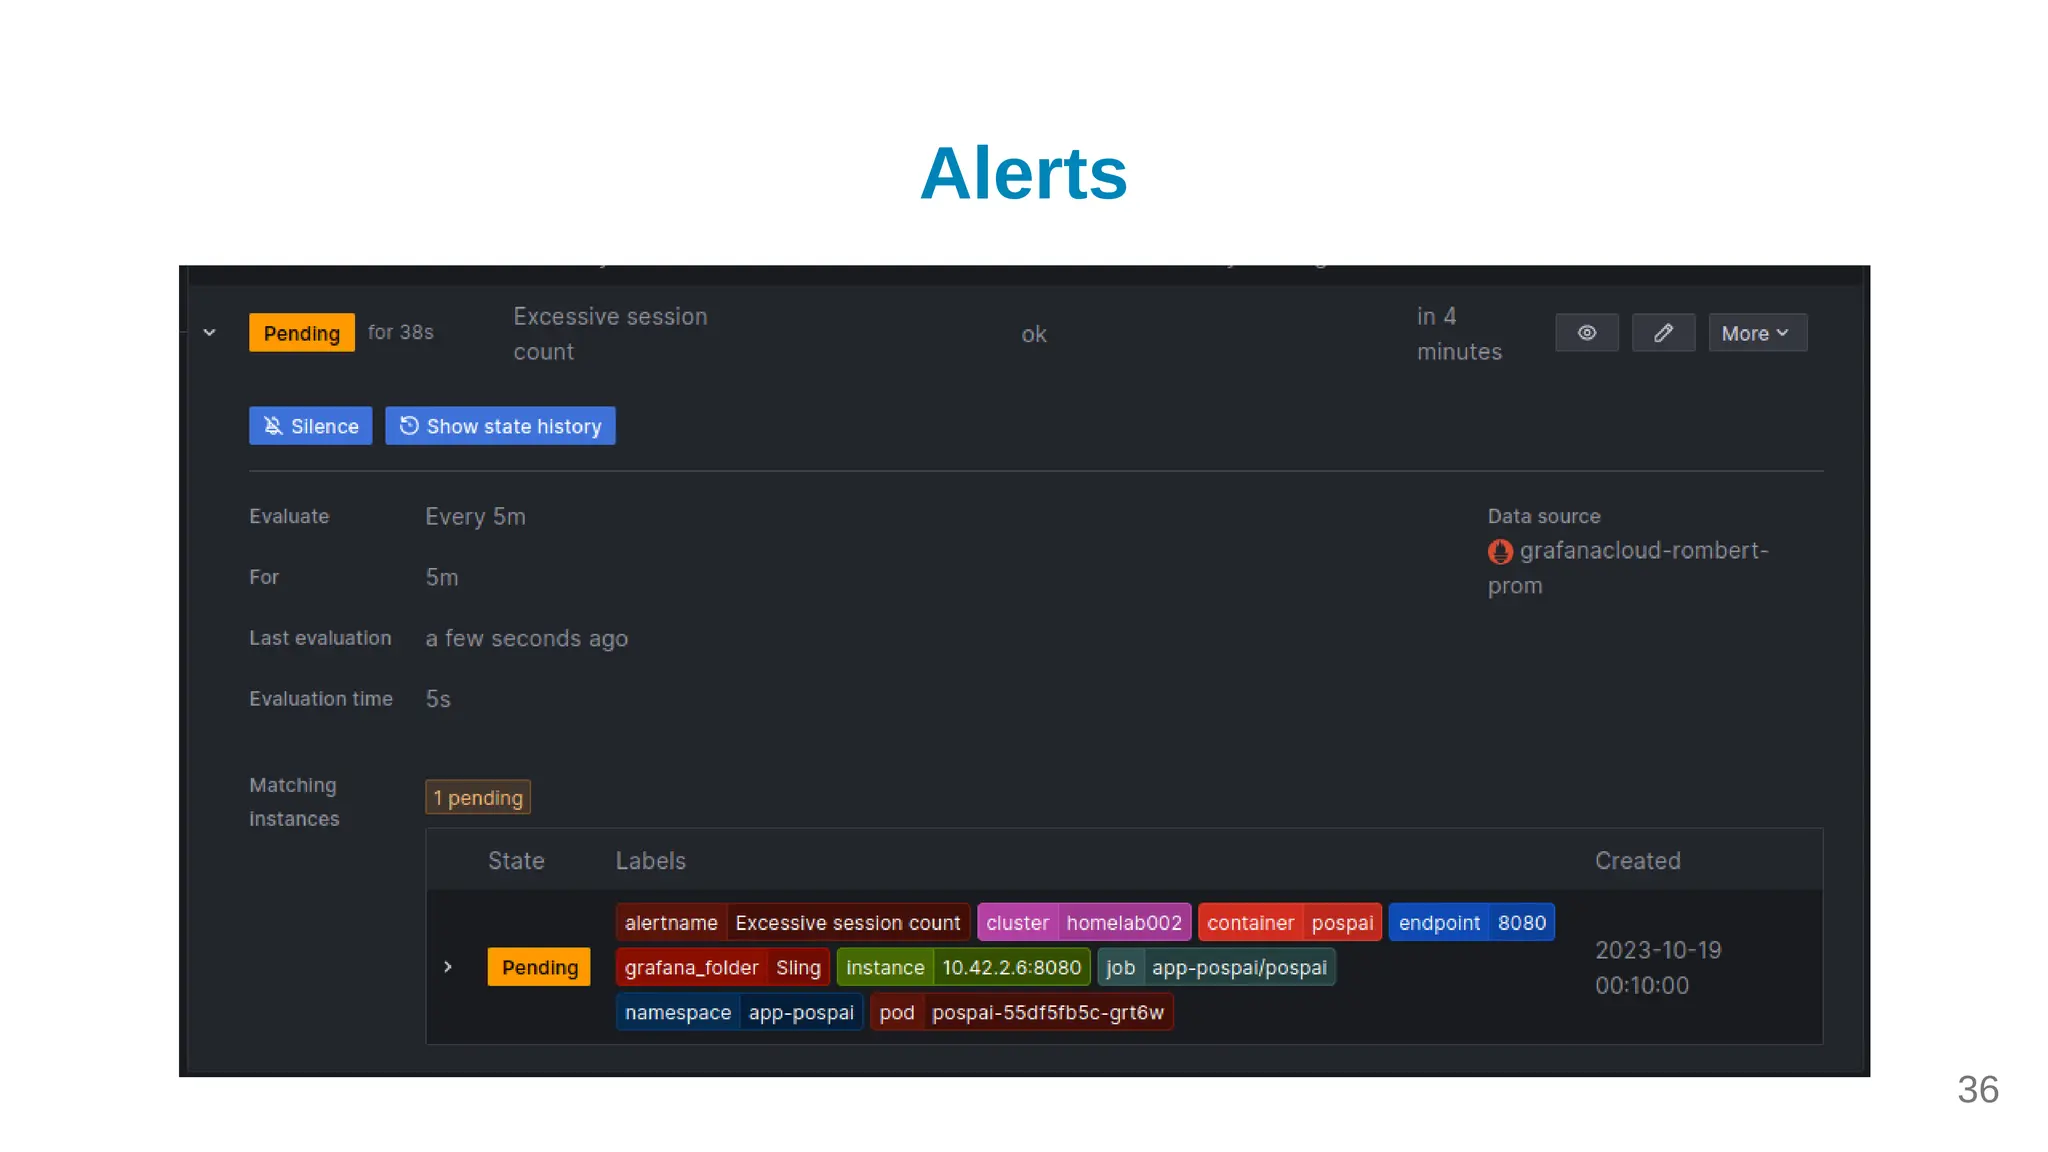Click the grafana_folder Sling label
This screenshot has width=2048, height=1152.
[x=723, y=967]
